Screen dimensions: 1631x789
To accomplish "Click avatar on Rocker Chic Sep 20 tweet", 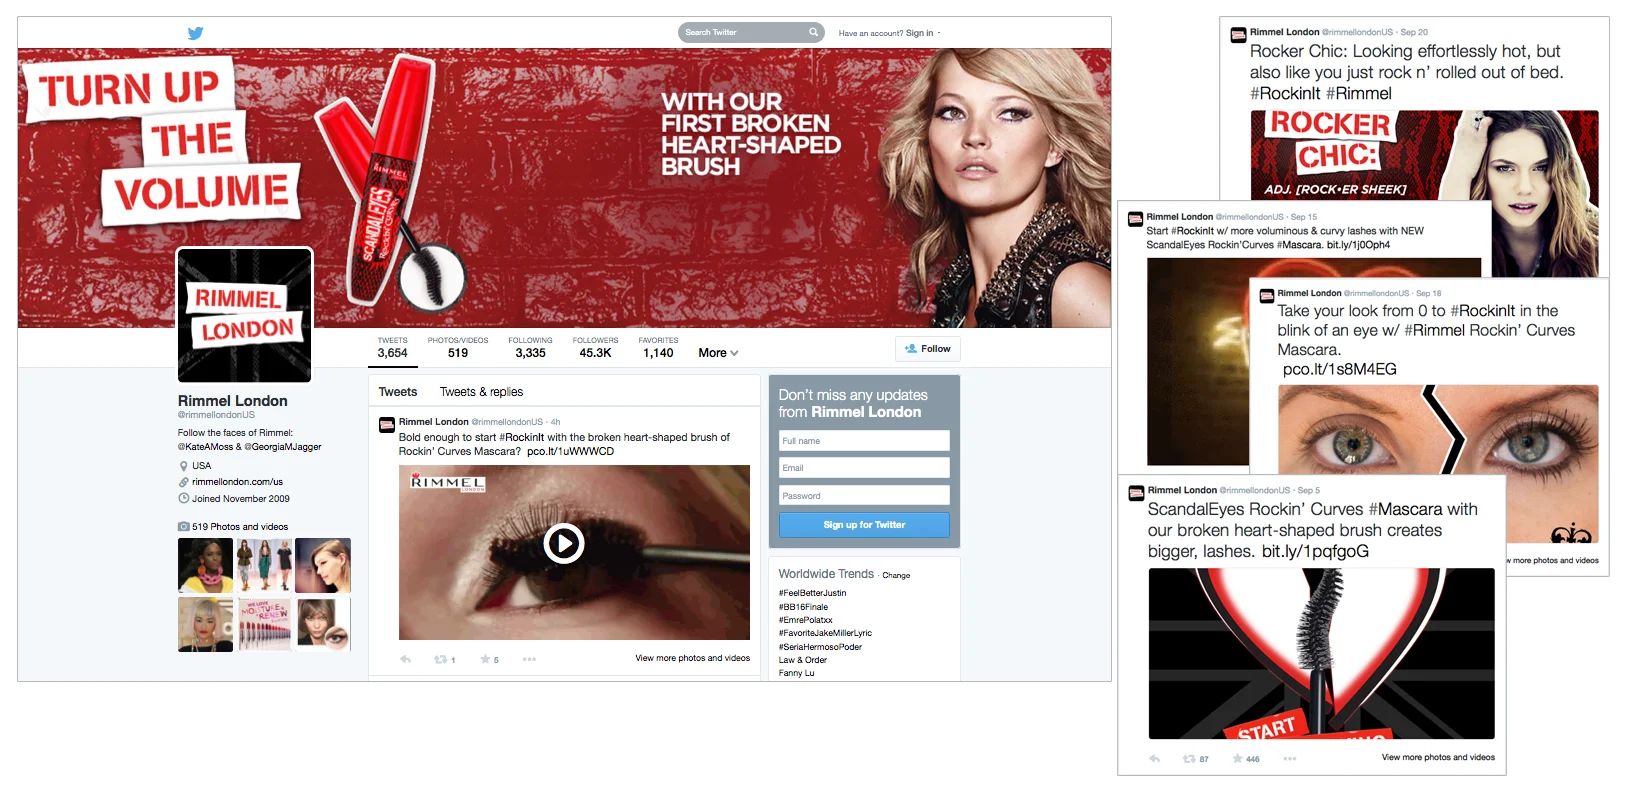I will pos(1238,35).
